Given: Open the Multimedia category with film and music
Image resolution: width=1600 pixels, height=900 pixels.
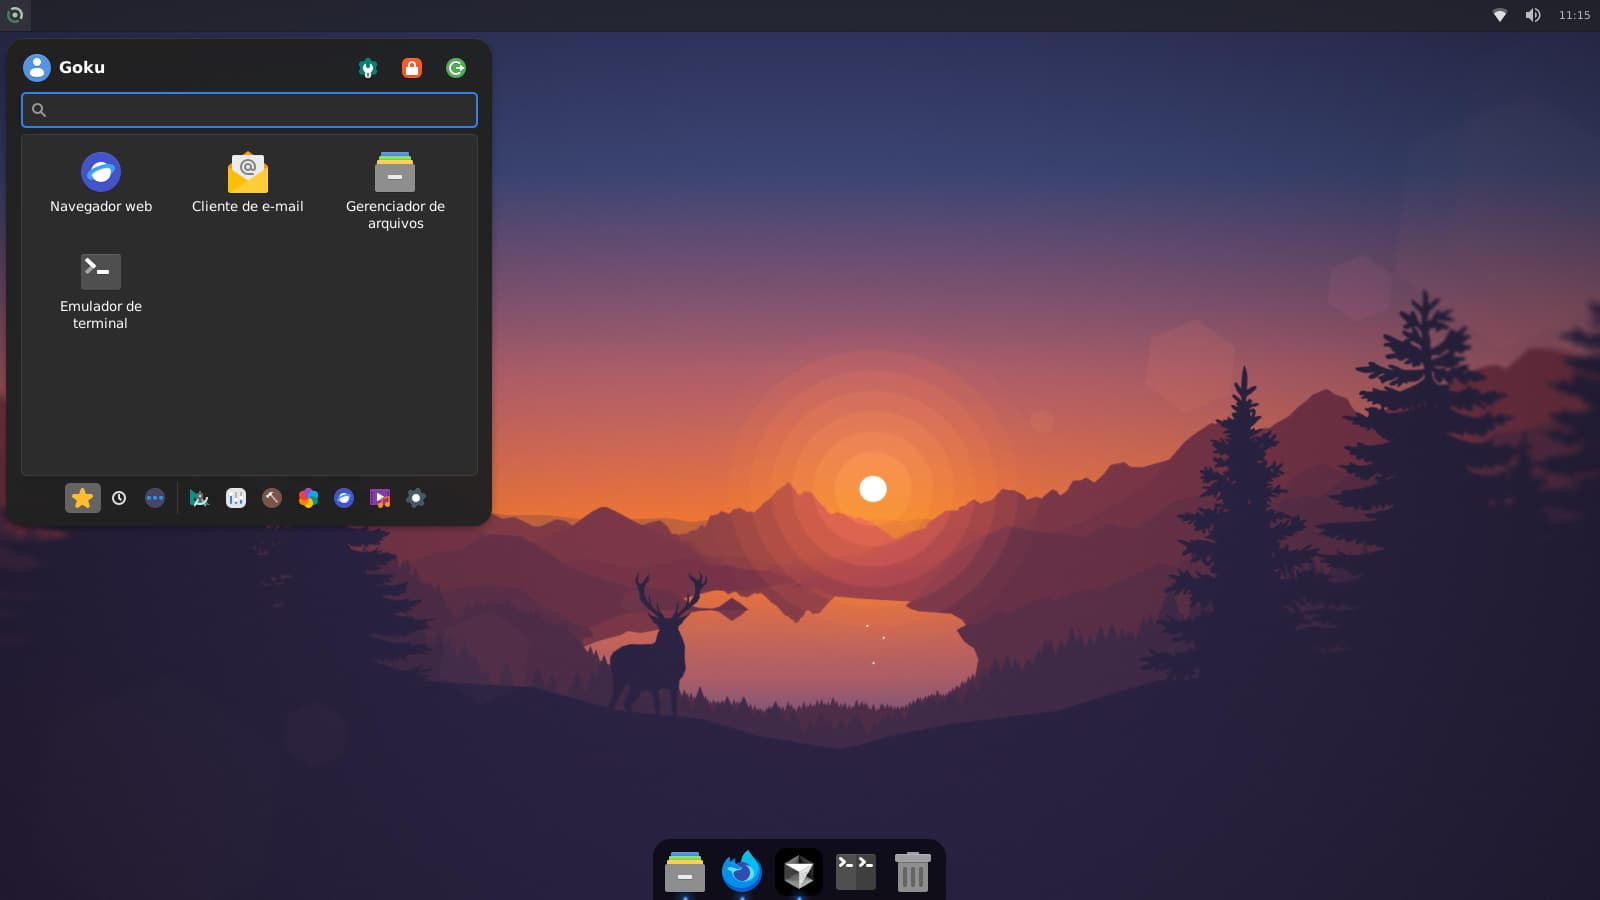Looking at the screenshot, I should point(380,498).
